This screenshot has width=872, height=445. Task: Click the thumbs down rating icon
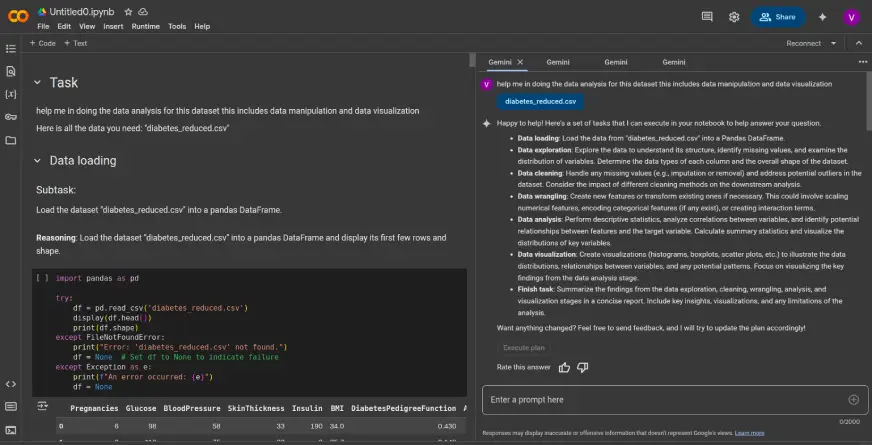pyautogui.click(x=583, y=367)
